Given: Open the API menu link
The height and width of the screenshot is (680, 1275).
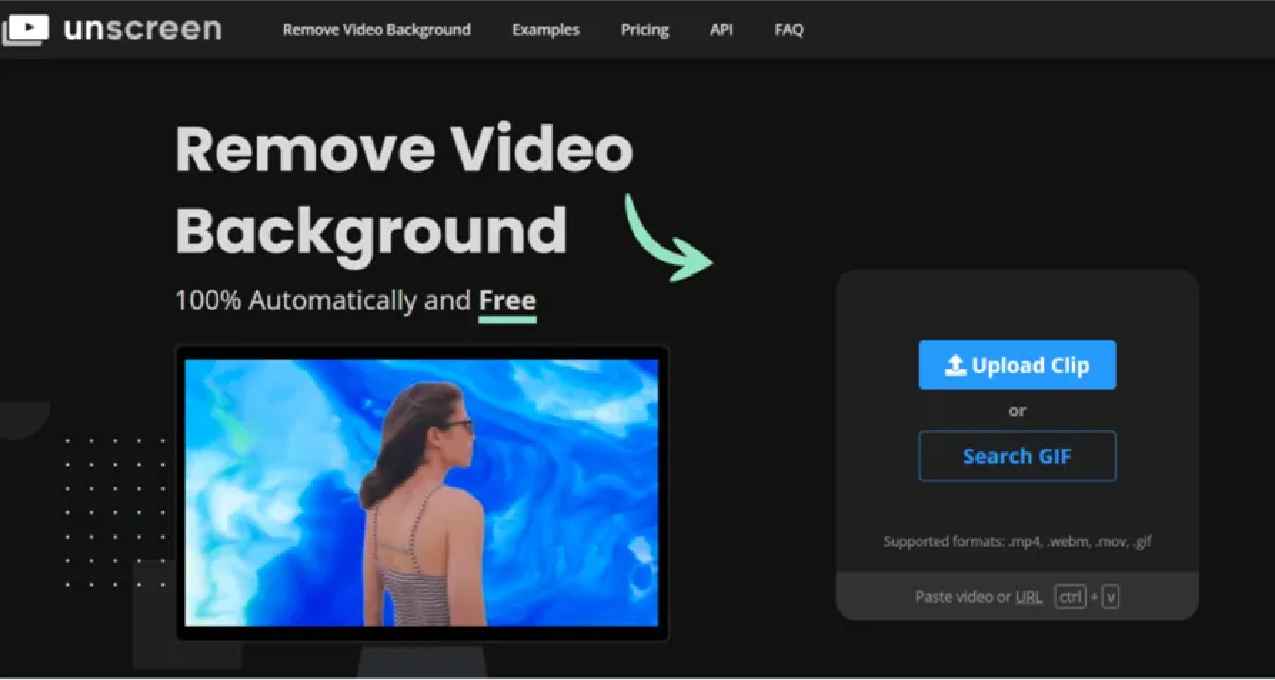Looking at the screenshot, I should 721,30.
